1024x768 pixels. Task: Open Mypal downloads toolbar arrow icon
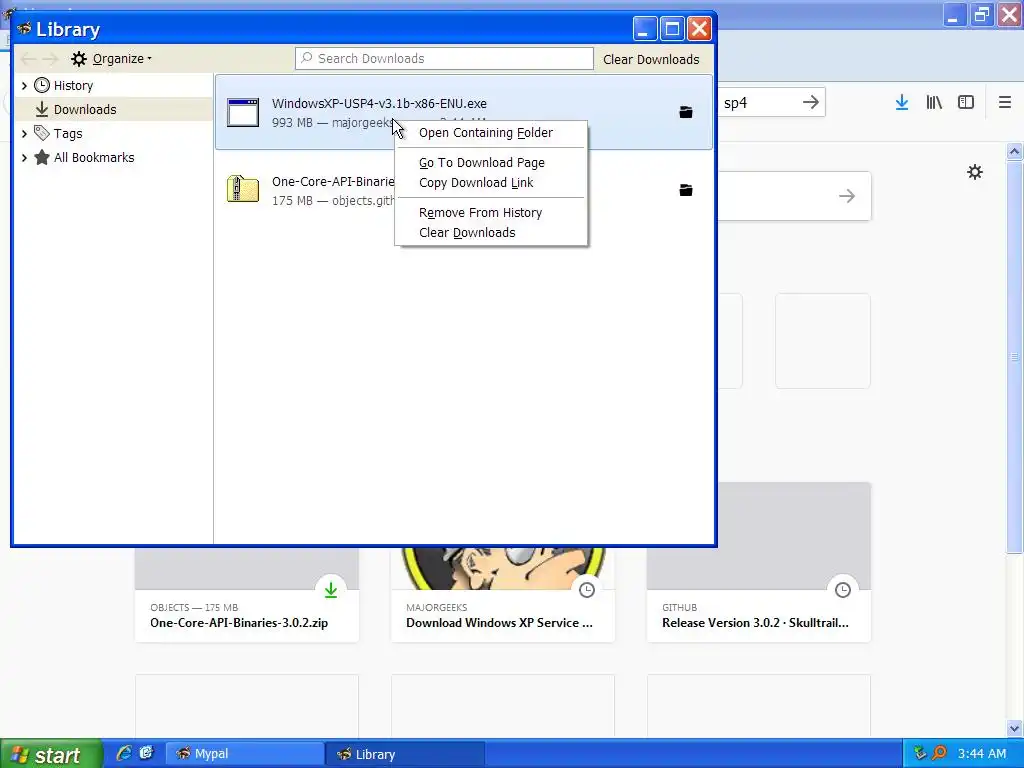[902, 103]
